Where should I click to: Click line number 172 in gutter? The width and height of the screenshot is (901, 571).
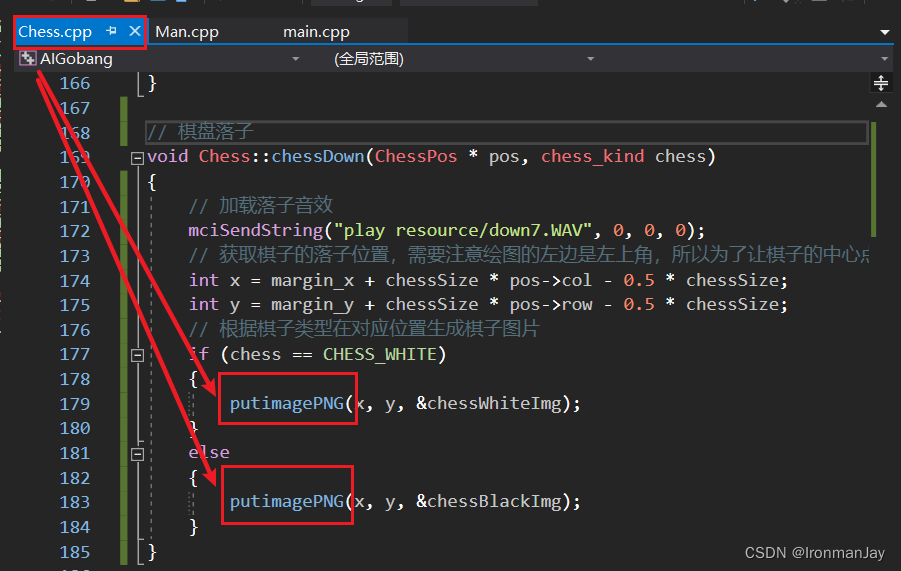click(75, 231)
